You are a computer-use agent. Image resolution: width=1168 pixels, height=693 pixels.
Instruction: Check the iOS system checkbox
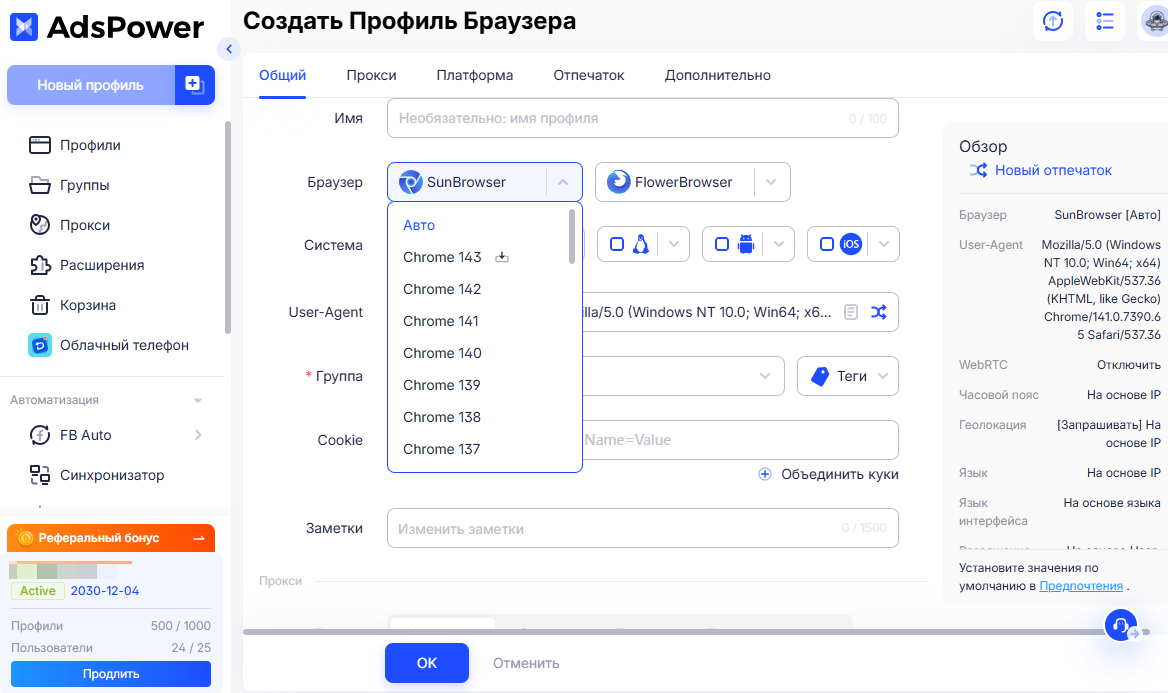click(x=827, y=244)
